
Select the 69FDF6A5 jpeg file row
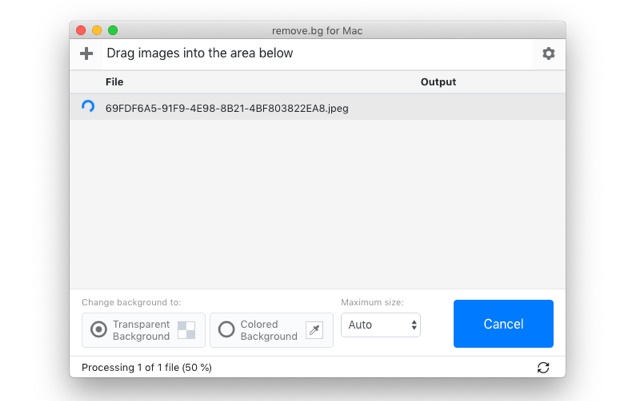[x=318, y=107]
